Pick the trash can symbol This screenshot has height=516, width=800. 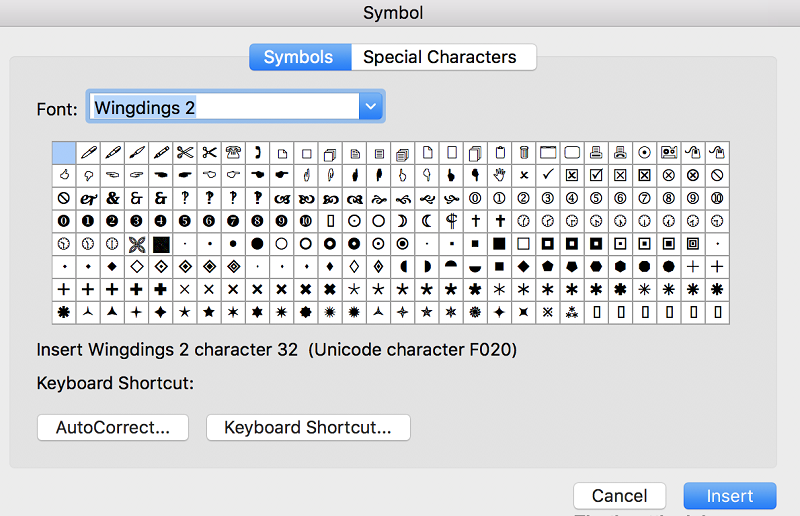pos(523,153)
